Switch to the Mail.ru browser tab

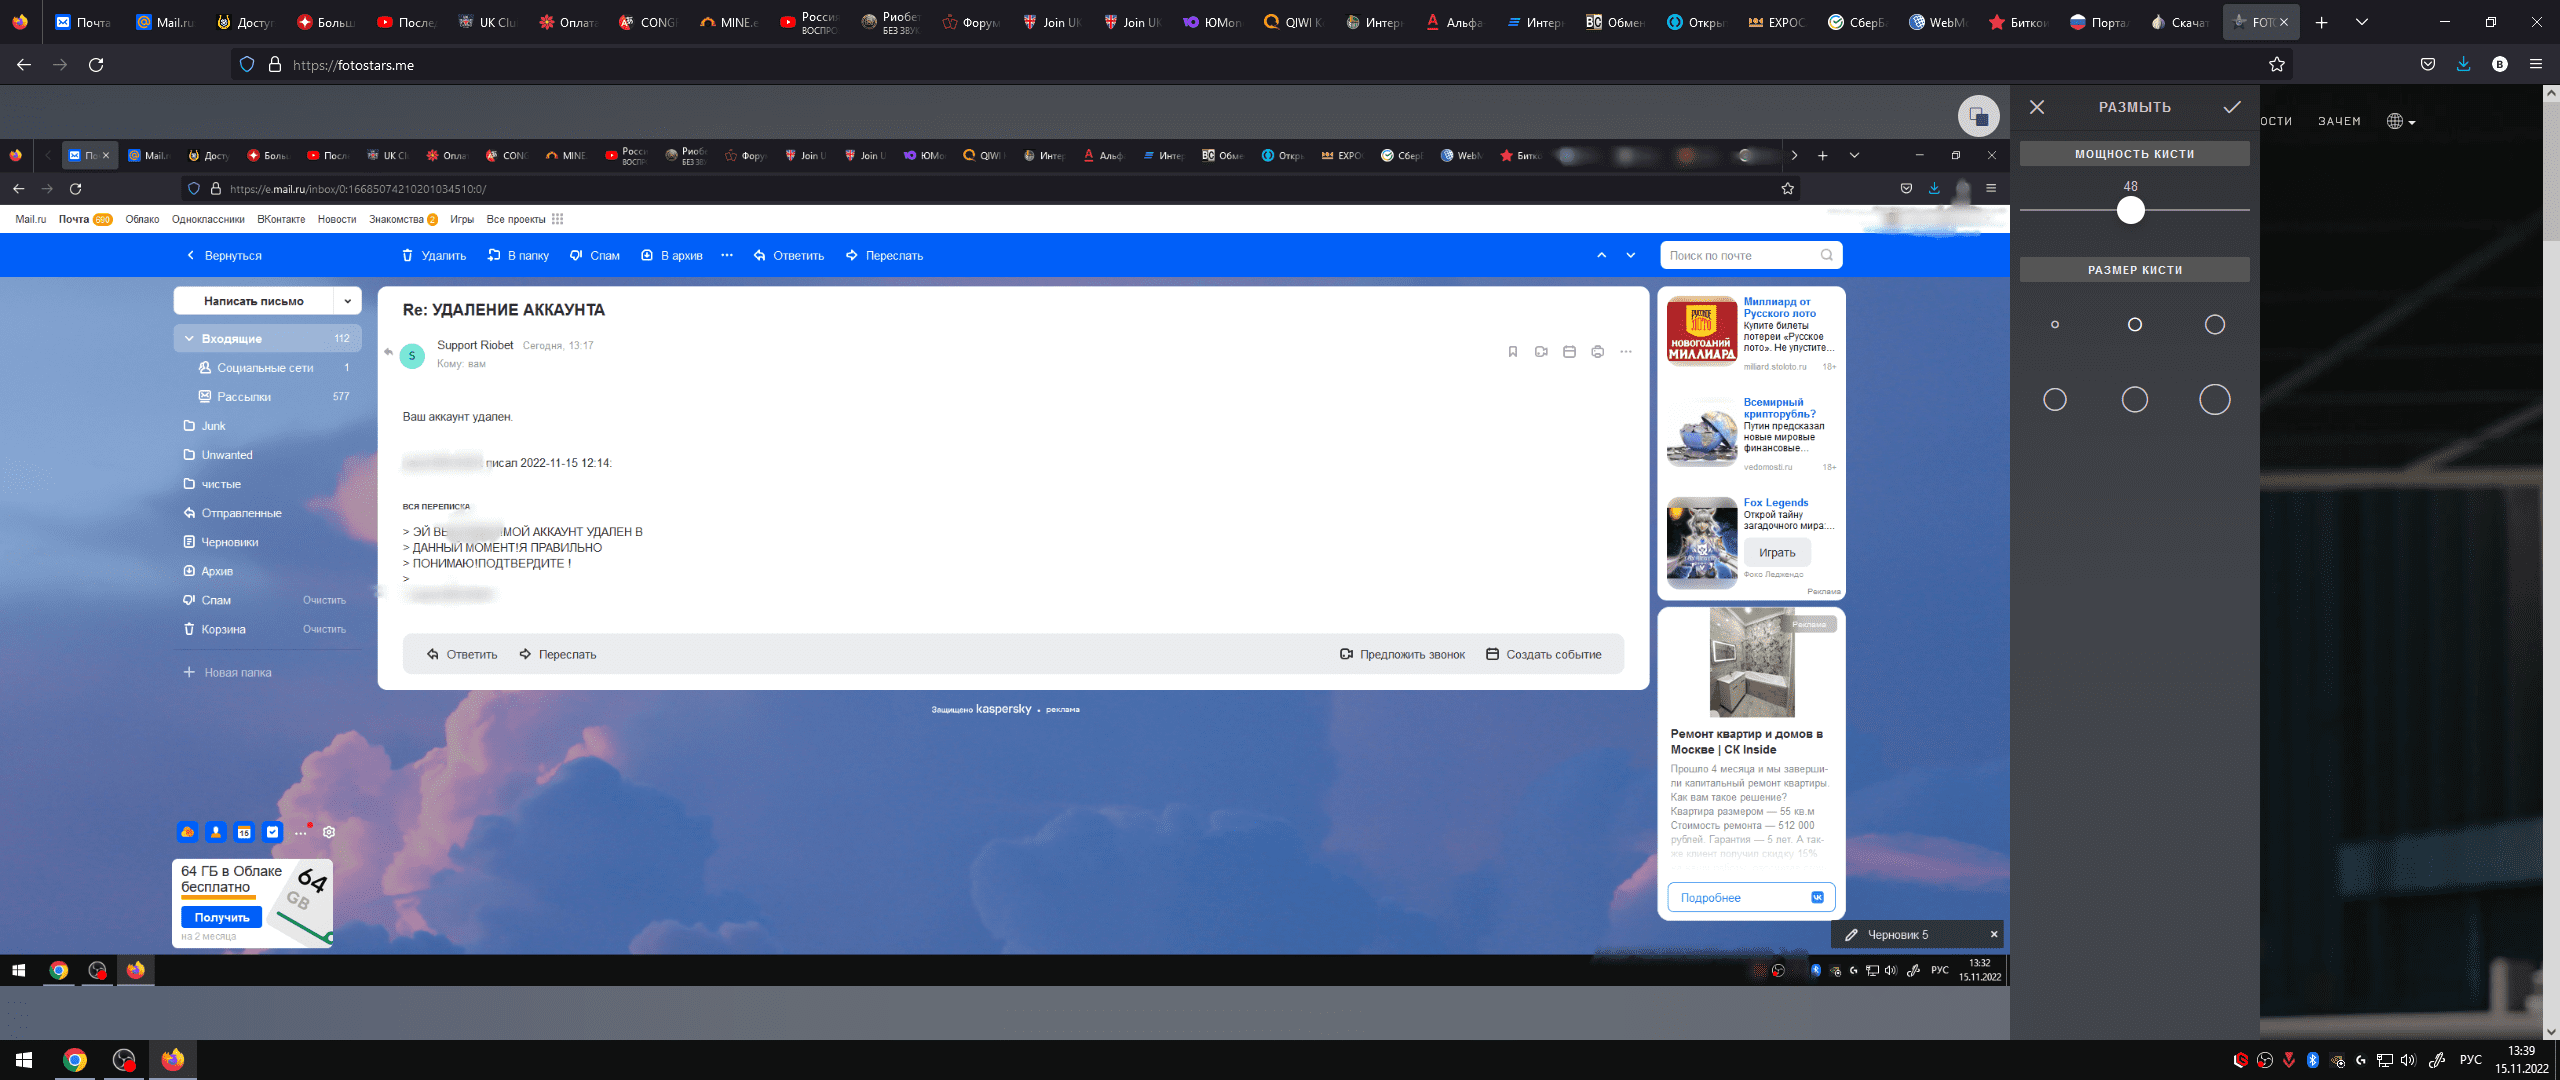point(165,22)
